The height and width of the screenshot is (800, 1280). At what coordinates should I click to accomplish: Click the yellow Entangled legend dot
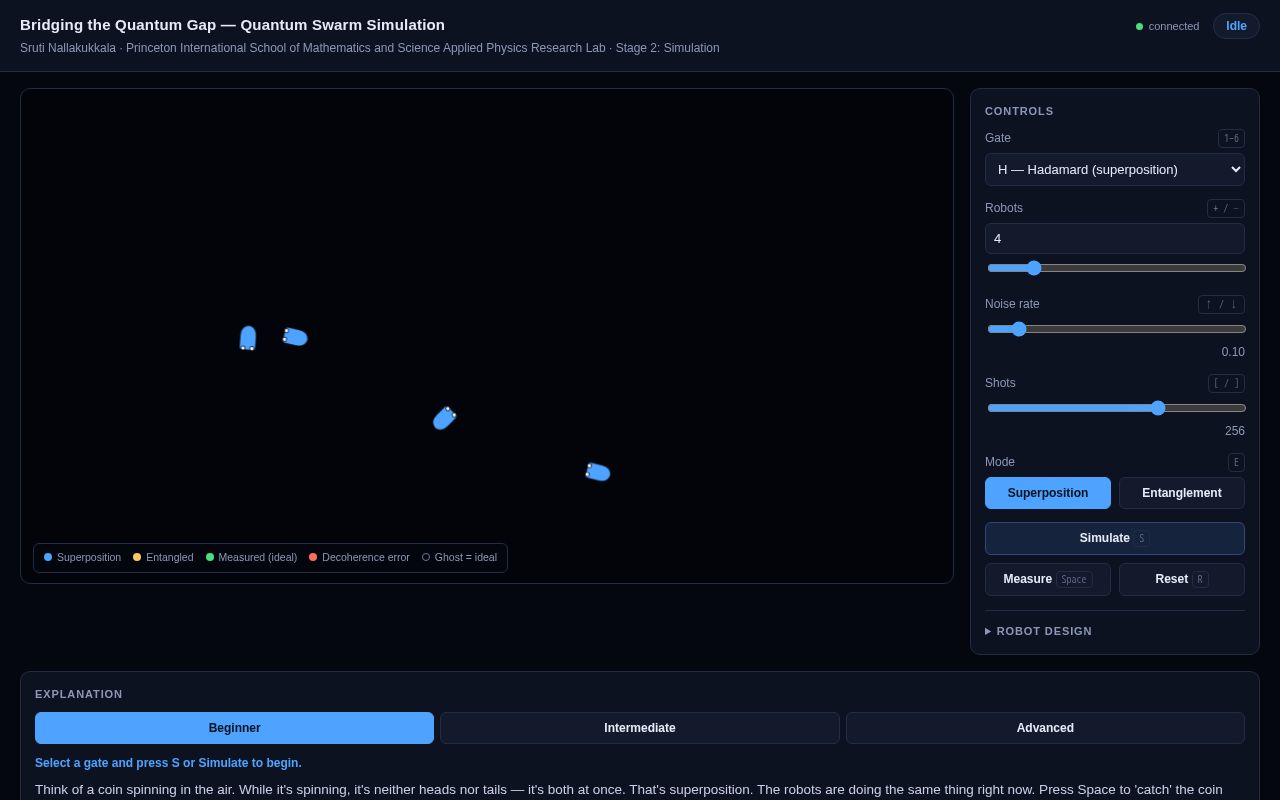pos(137,557)
